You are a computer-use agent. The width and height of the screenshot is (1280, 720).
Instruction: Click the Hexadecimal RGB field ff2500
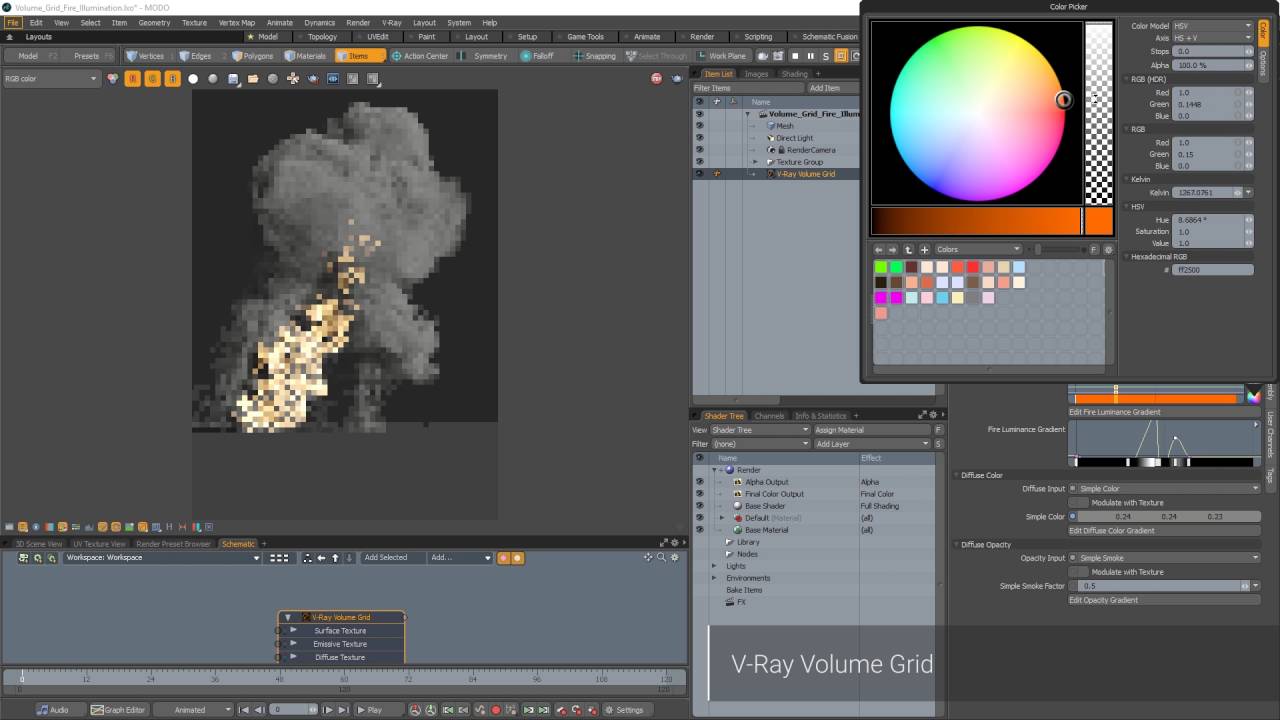[x=1213, y=270]
